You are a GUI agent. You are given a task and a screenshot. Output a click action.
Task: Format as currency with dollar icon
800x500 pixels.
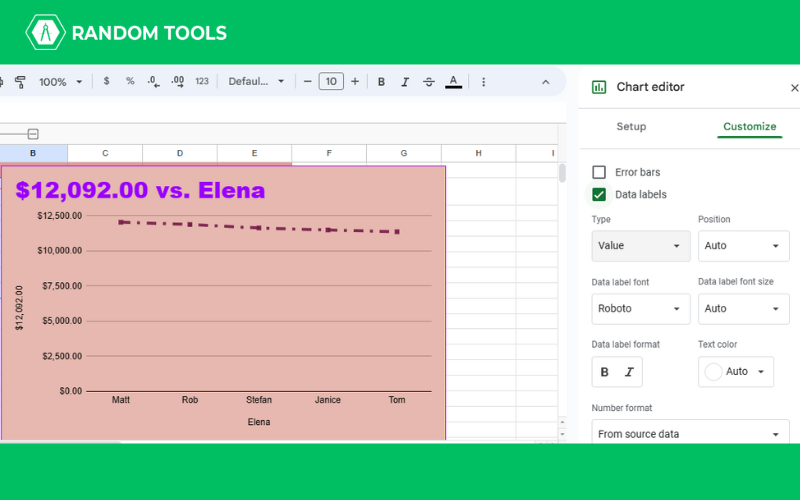[x=106, y=81]
